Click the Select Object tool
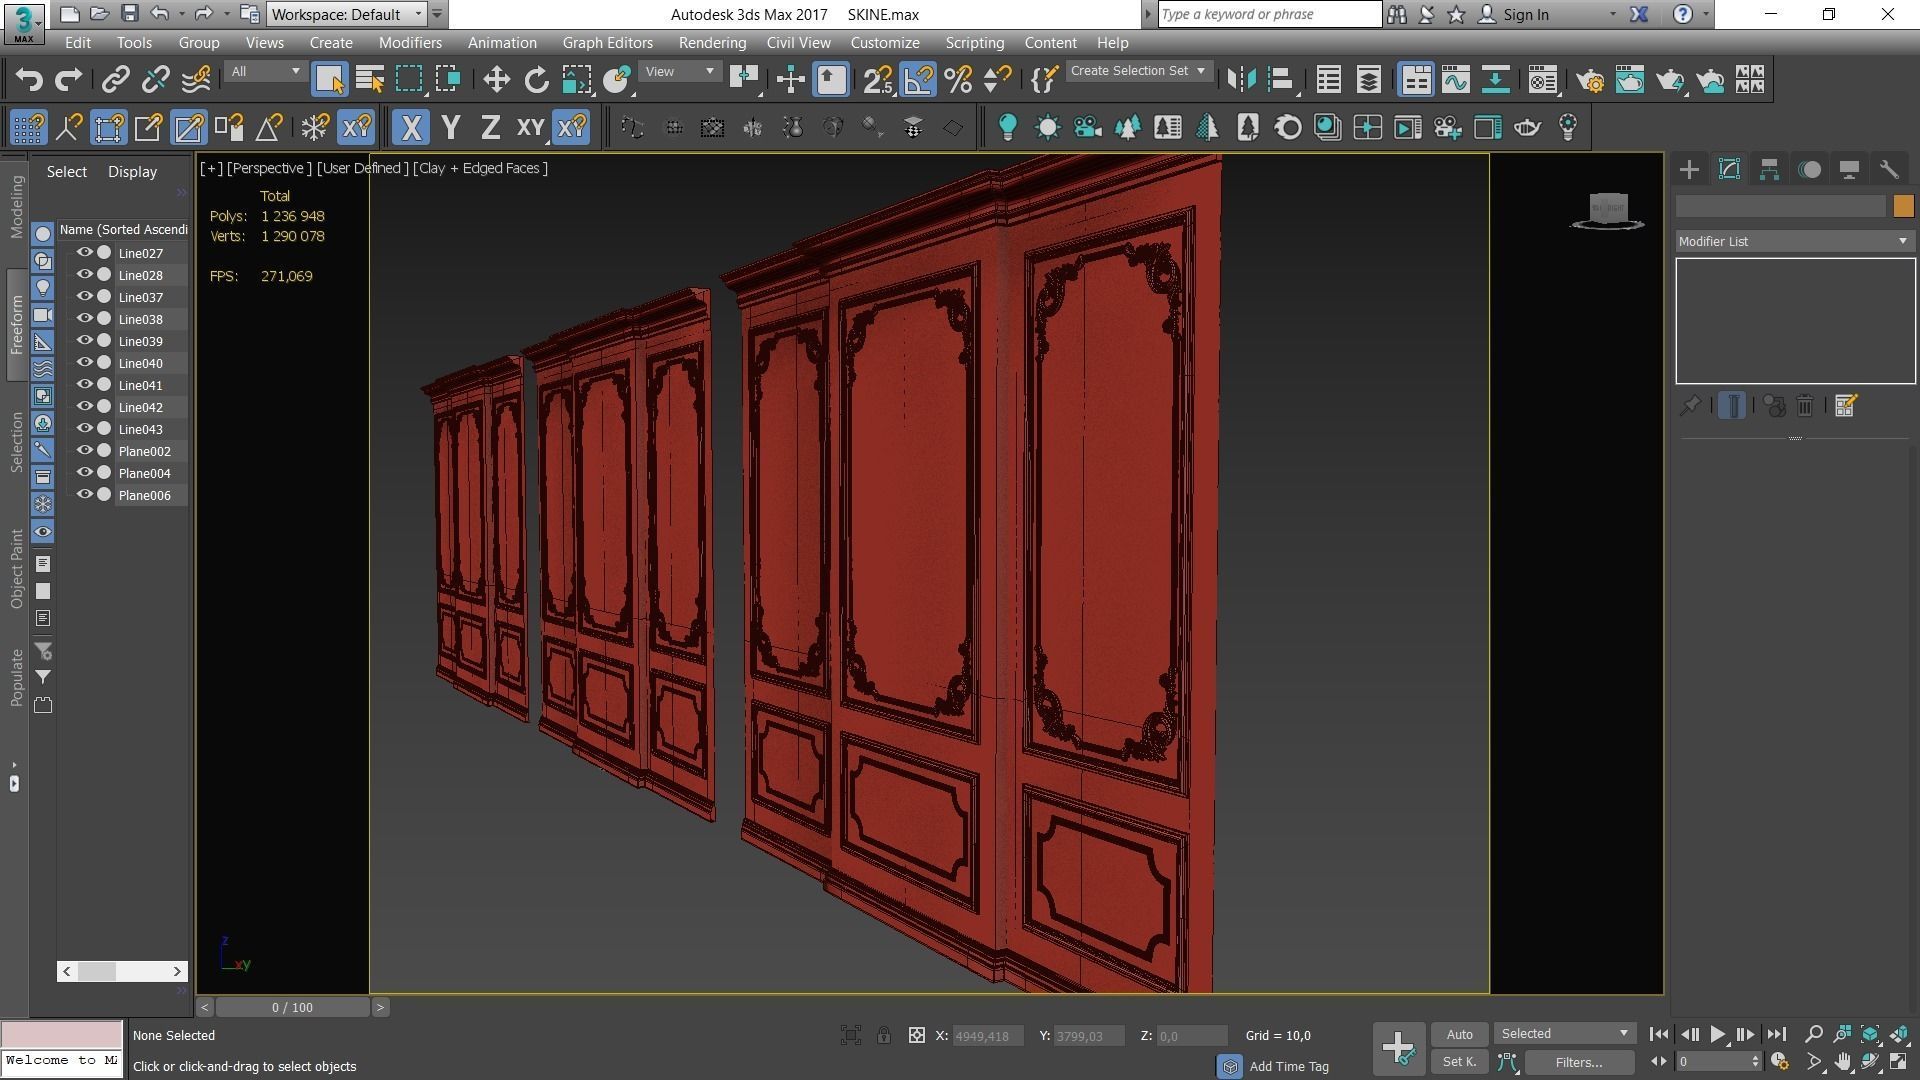 [329, 79]
